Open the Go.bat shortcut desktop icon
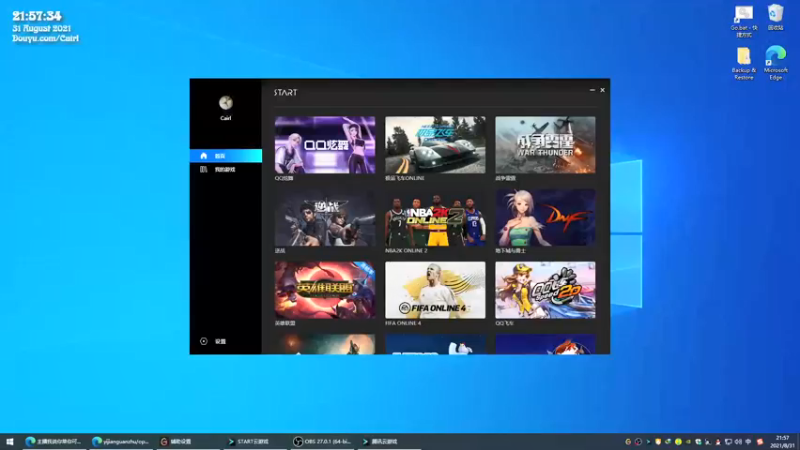 pos(744,21)
